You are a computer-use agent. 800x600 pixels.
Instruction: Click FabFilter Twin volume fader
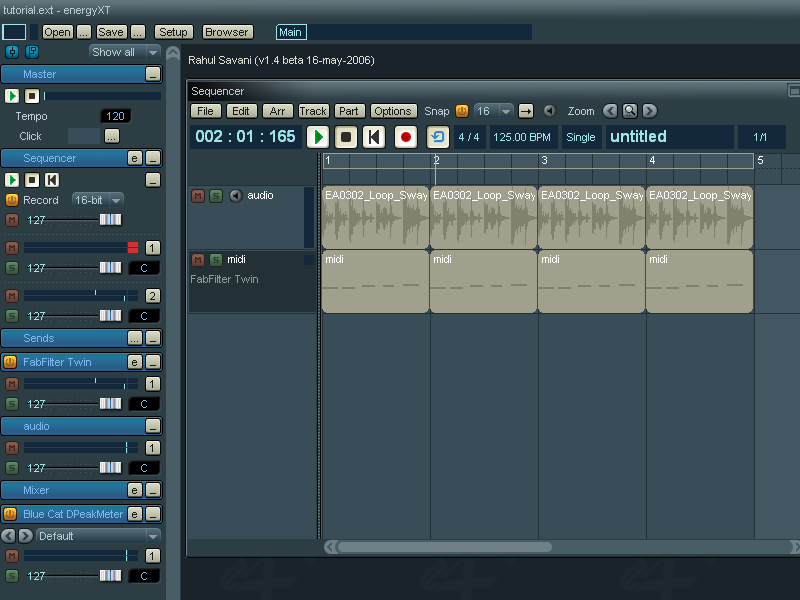pos(110,404)
